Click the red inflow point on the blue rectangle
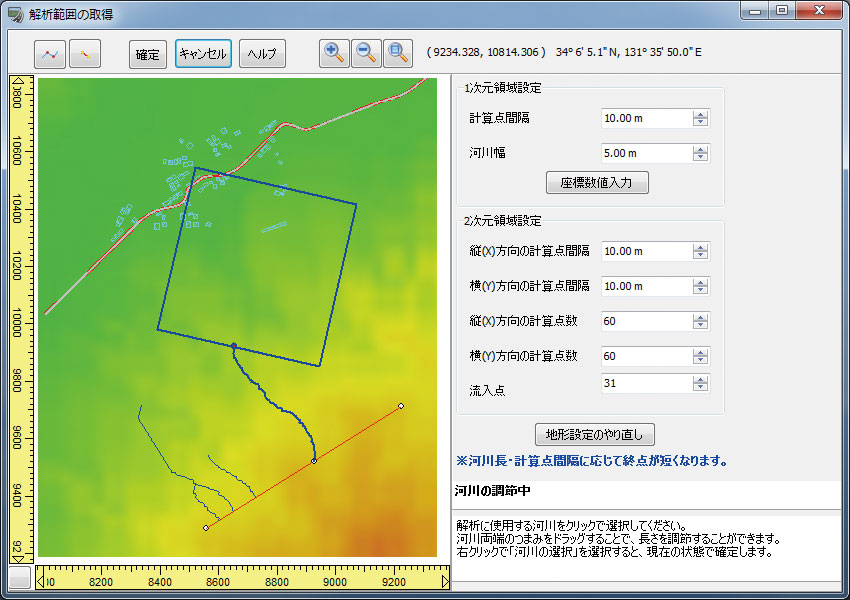850x600 pixels. pos(234,345)
